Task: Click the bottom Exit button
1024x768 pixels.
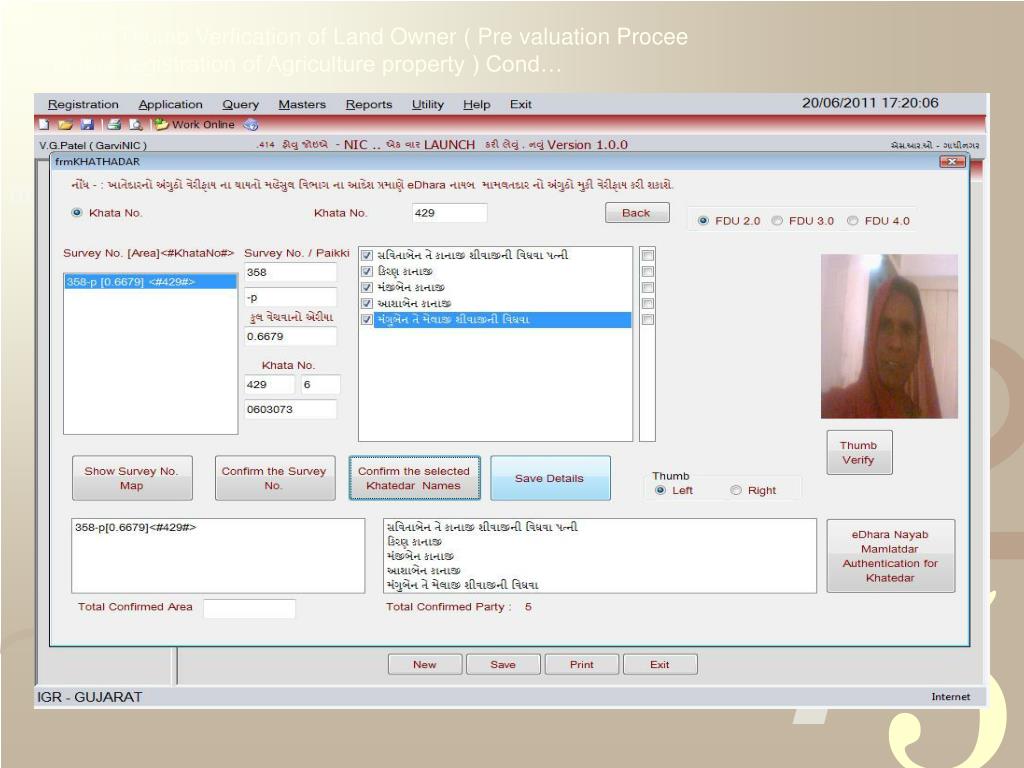Action: click(660, 664)
